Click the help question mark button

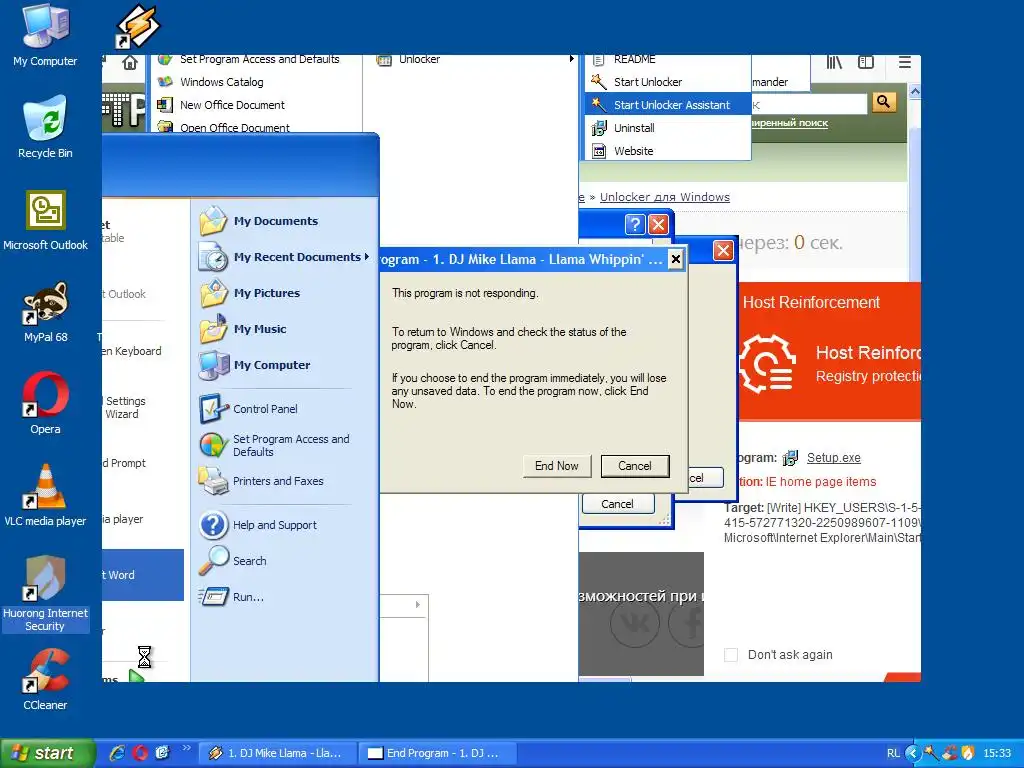(635, 225)
